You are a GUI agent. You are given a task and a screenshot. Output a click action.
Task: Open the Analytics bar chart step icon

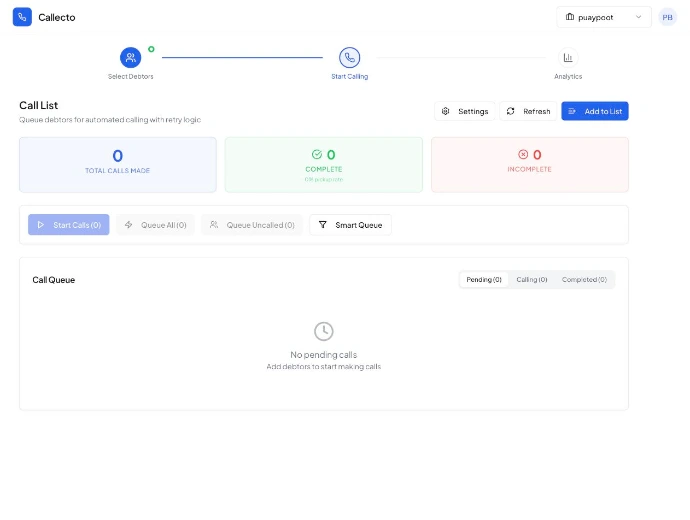pyautogui.click(x=568, y=57)
